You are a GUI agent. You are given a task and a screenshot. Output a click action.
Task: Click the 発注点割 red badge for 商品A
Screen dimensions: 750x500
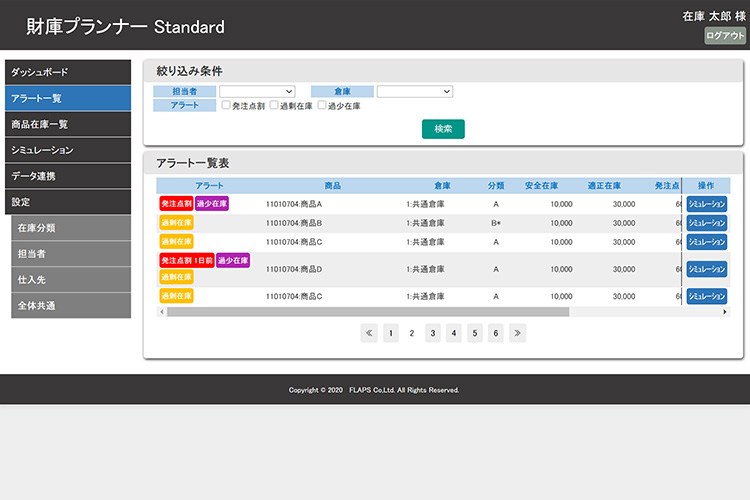(176, 204)
